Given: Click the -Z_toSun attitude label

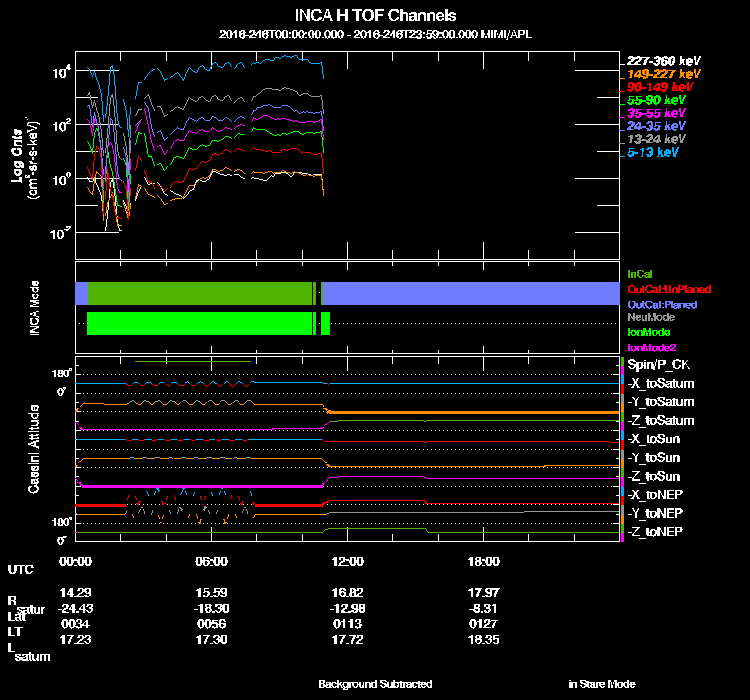Looking at the screenshot, I should point(653,476).
